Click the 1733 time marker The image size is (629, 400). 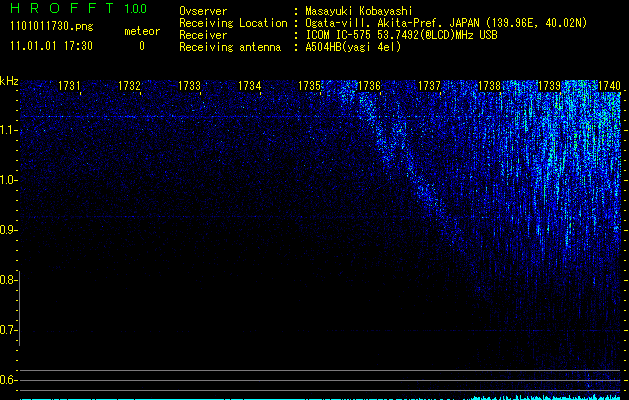(189, 85)
